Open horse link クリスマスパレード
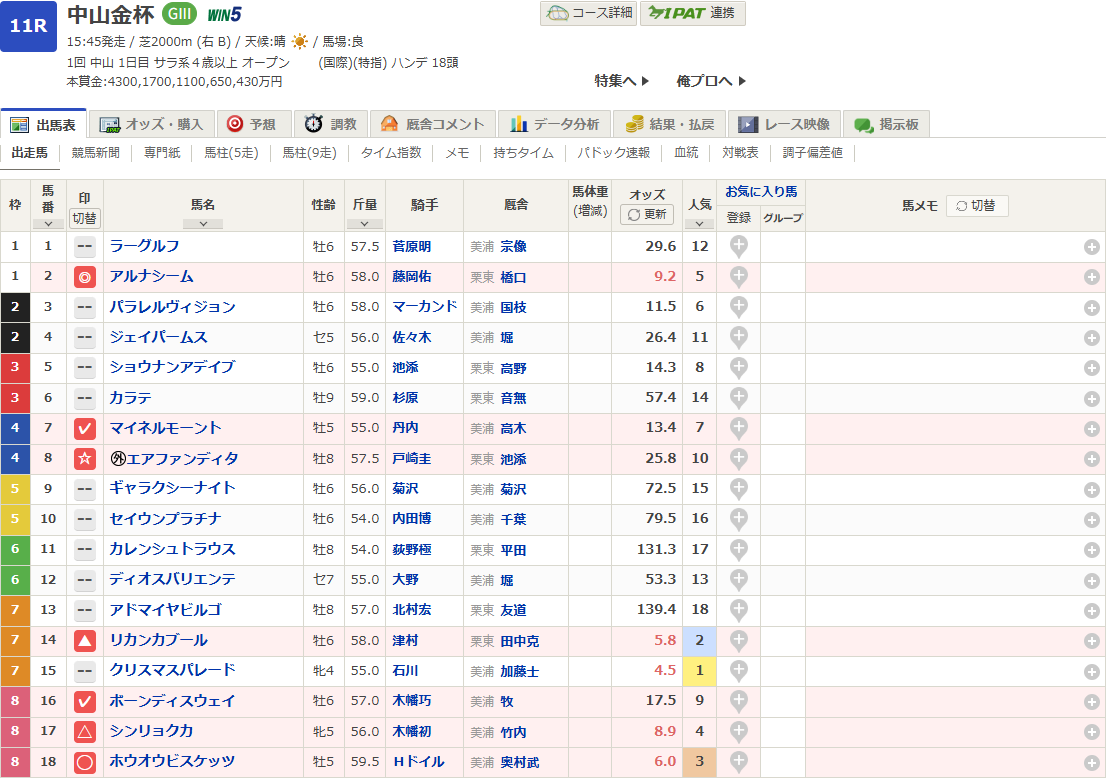 [172, 670]
